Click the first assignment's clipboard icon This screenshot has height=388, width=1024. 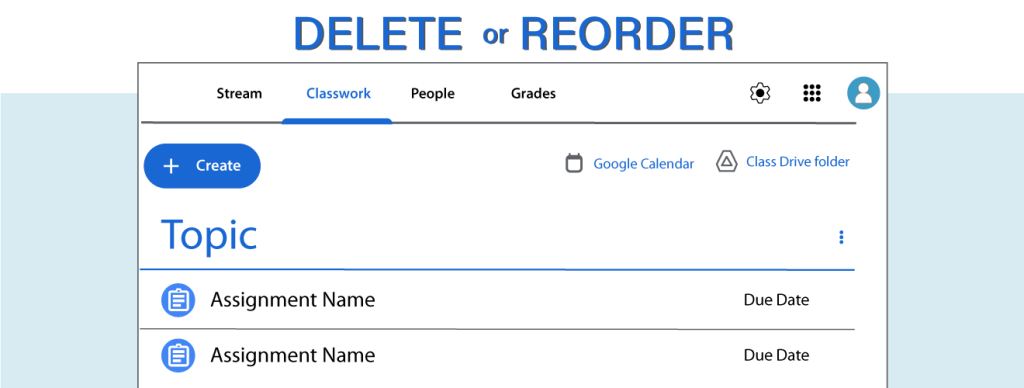(x=178, y=300)
